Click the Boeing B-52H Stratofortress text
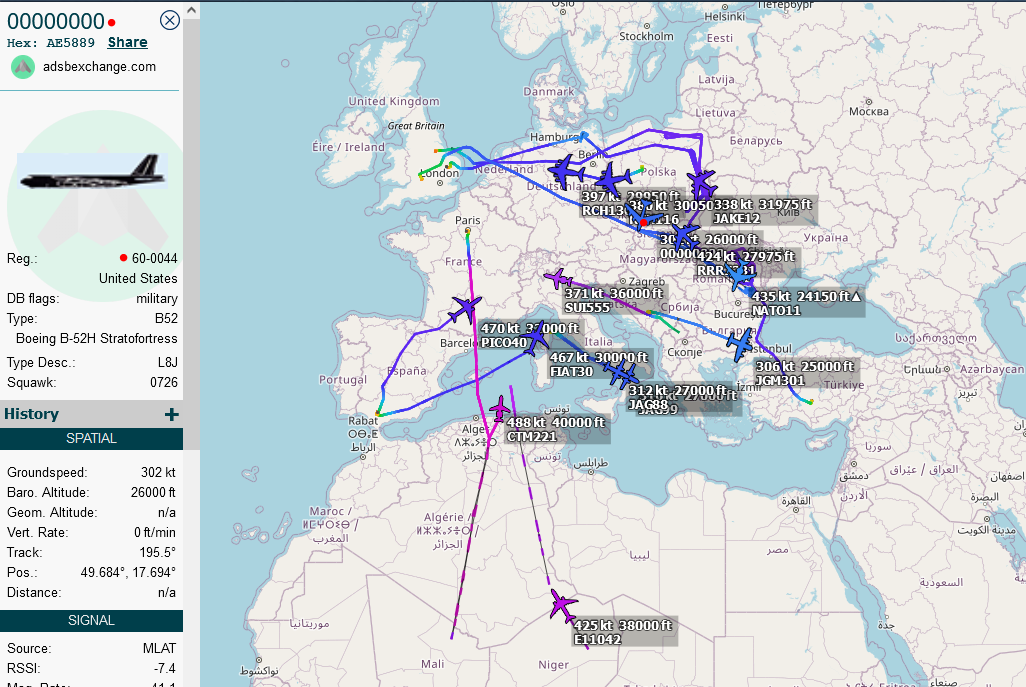 tap(97, 338)
